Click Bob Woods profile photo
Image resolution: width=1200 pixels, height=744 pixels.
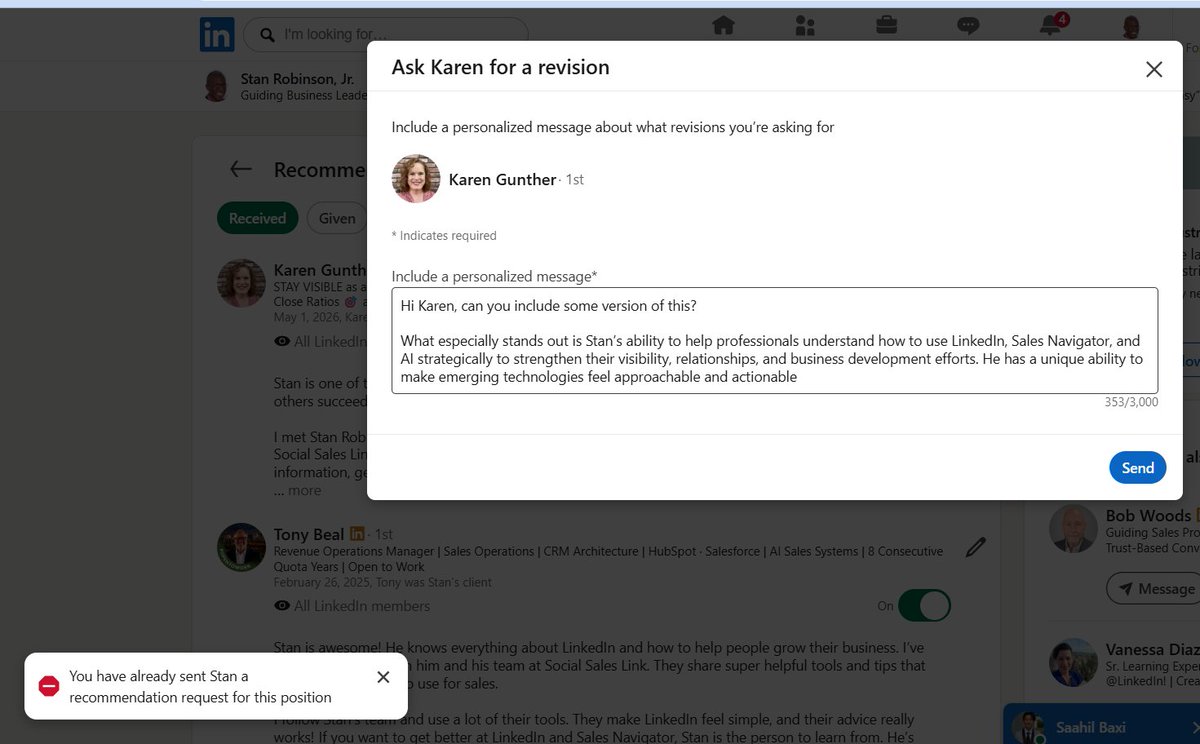click(x=1073, y=529)
